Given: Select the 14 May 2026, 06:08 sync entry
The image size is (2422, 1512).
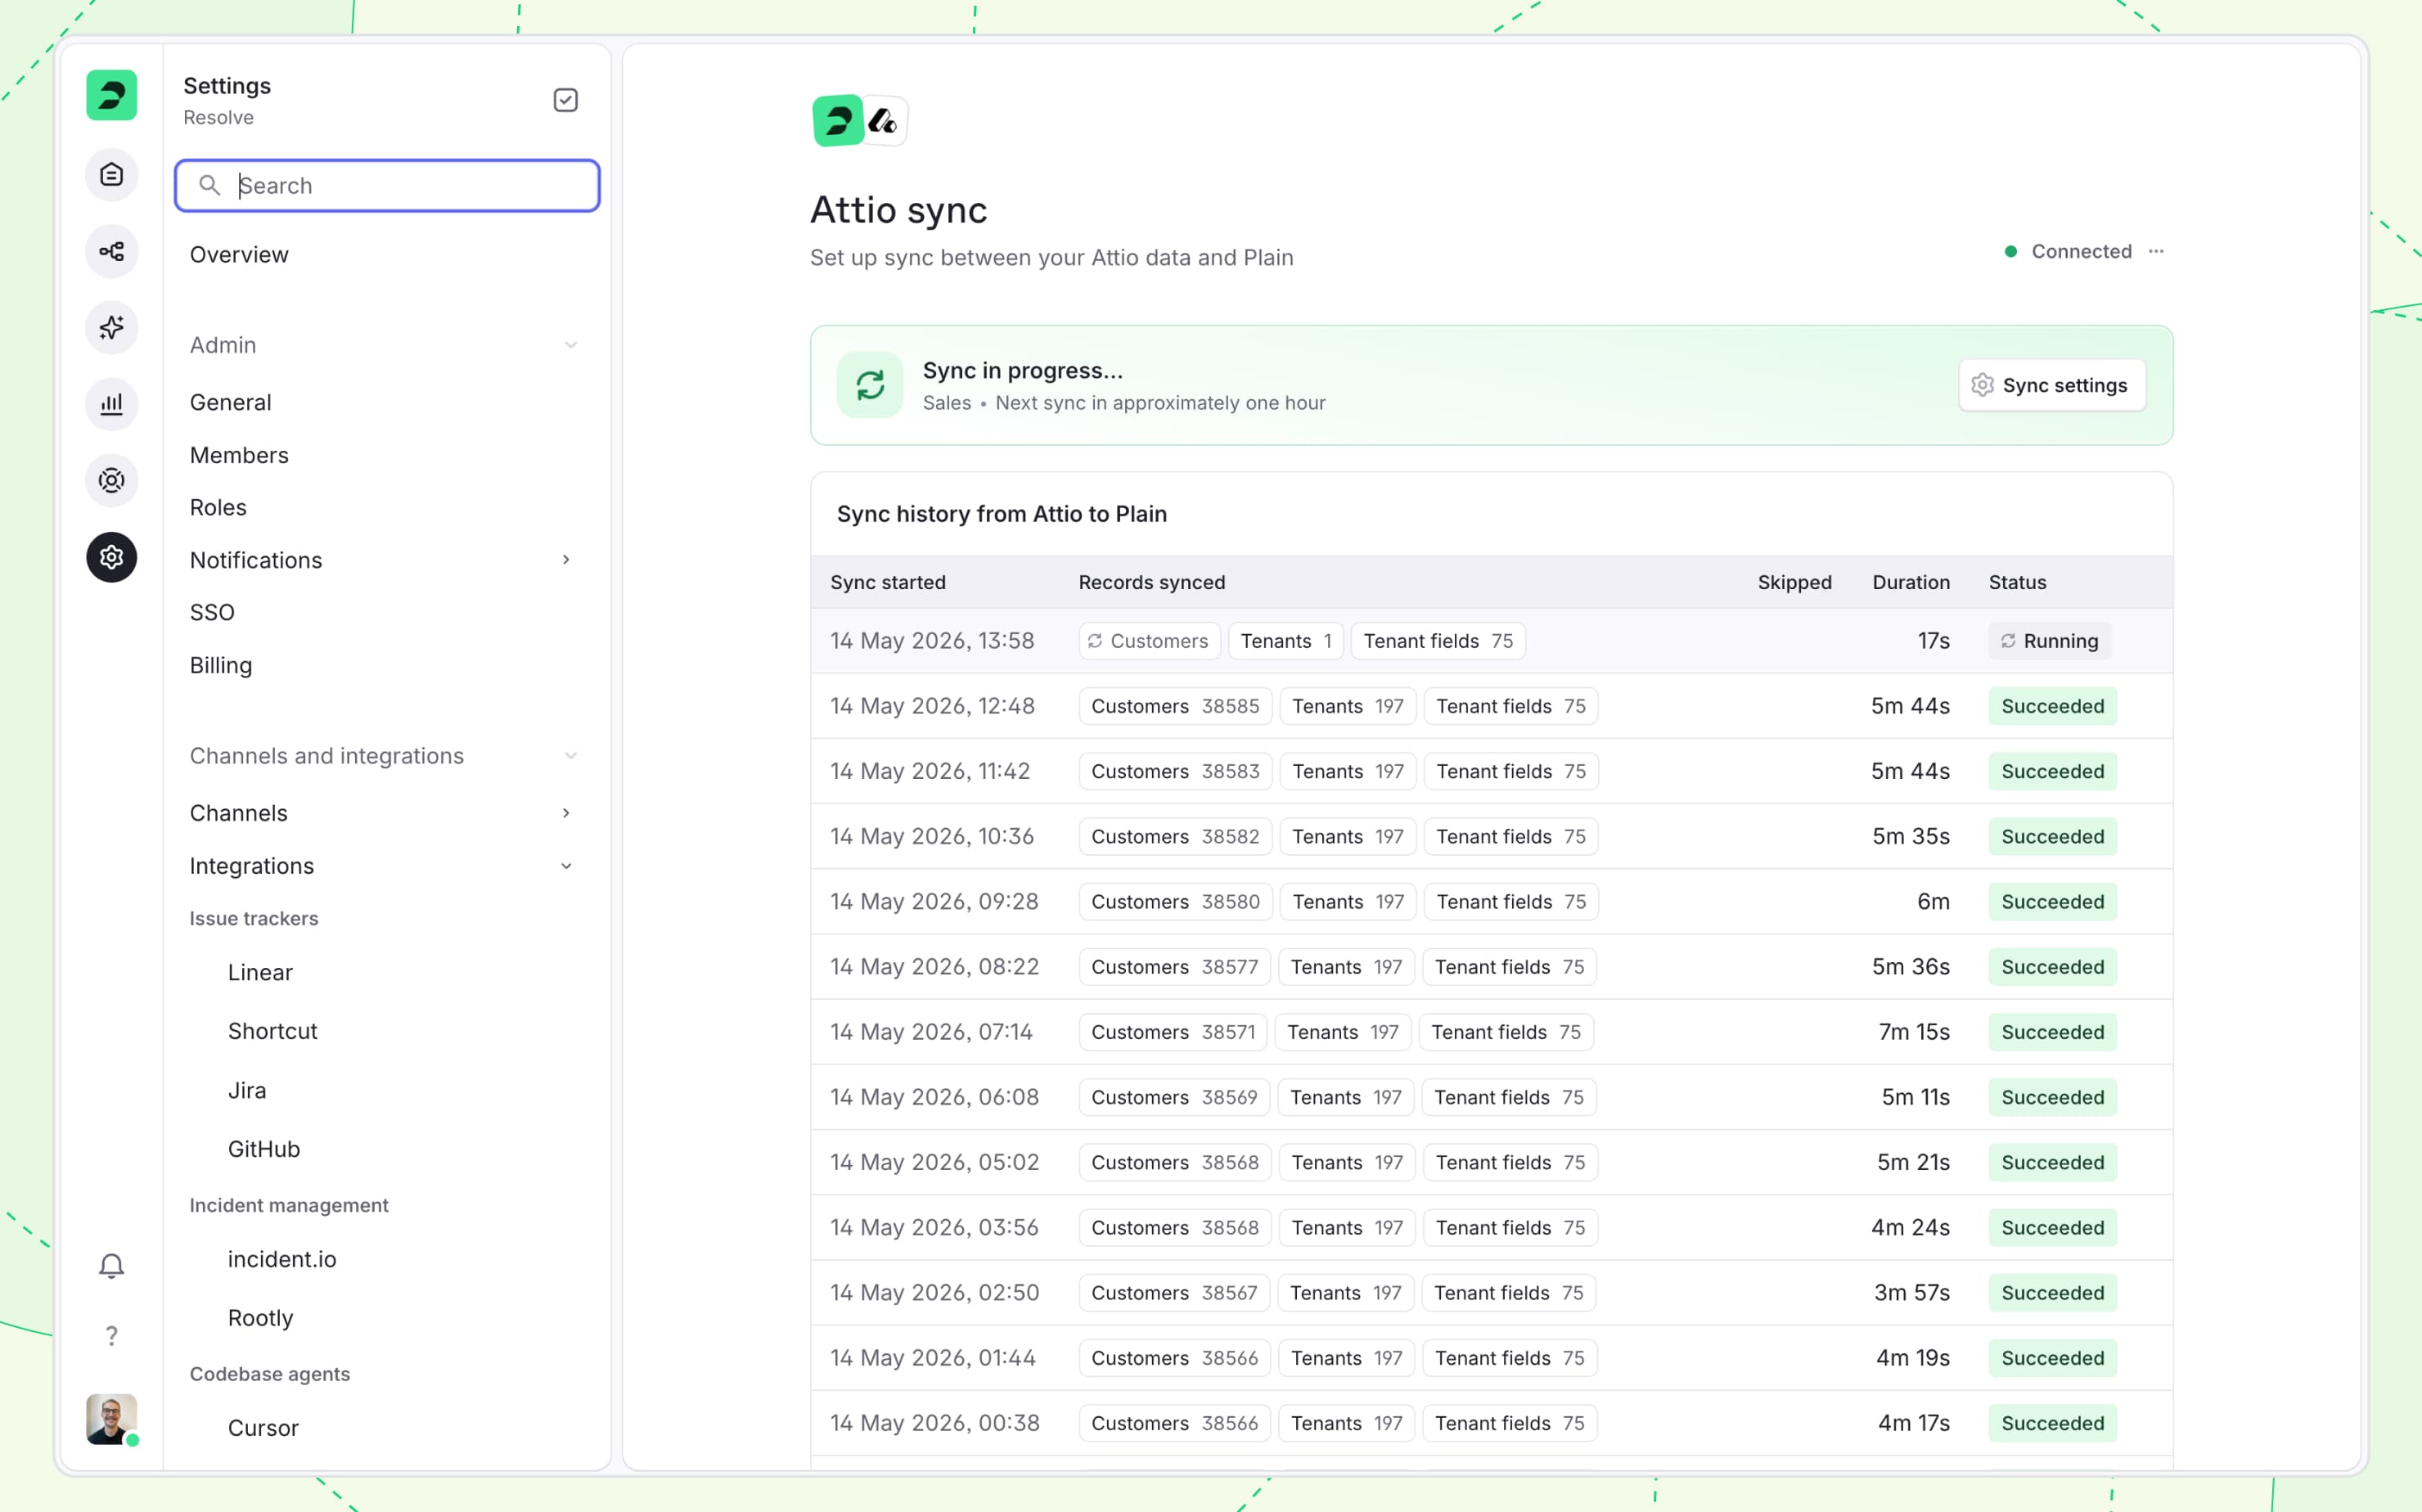Looking at the screenshot, I should 1491,1097.
